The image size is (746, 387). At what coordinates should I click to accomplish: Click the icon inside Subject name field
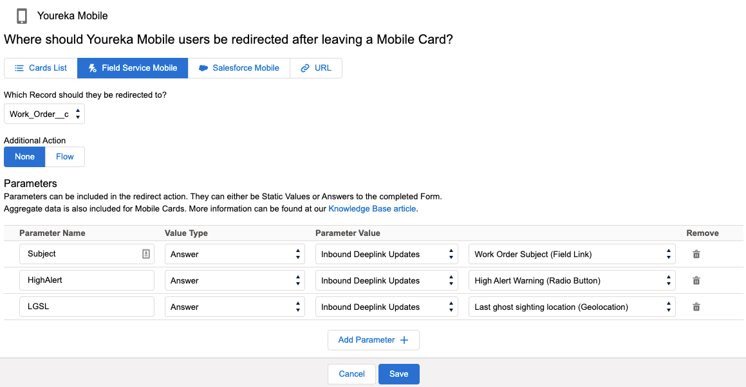[x=146, y=254]
